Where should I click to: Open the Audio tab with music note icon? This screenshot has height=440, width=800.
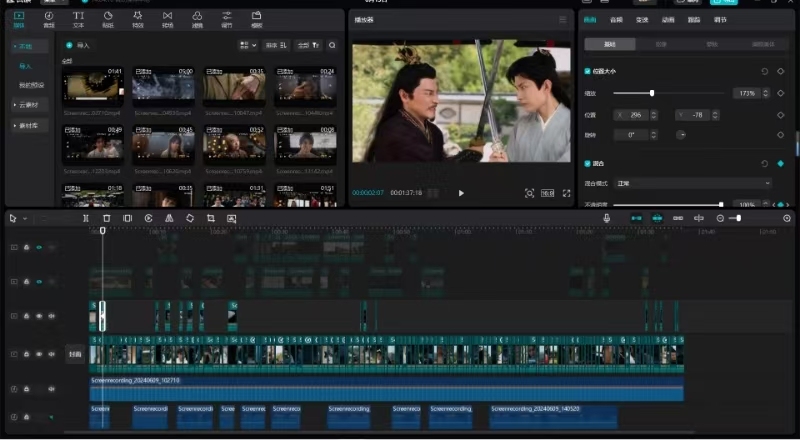[48, 19]
